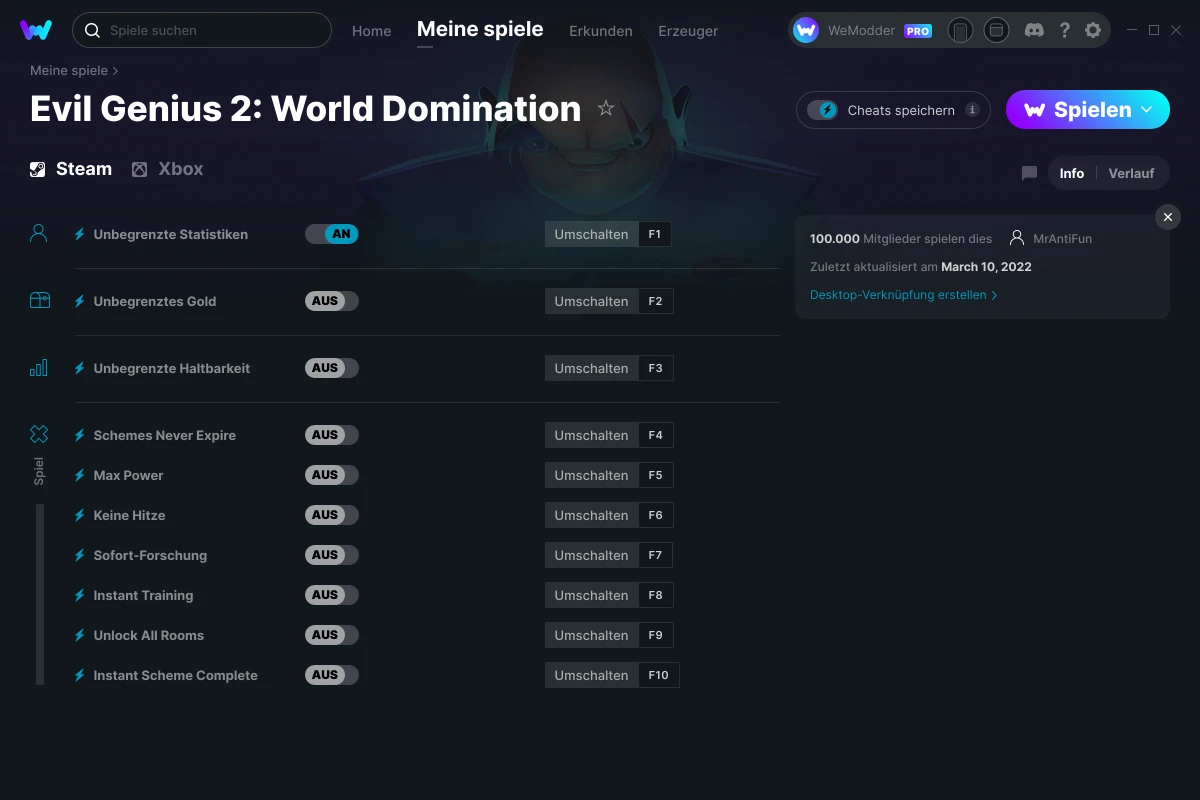The image size is (1200, 800).
Task: Select the Steam platform tab
Action: click(x=71, y=169)
